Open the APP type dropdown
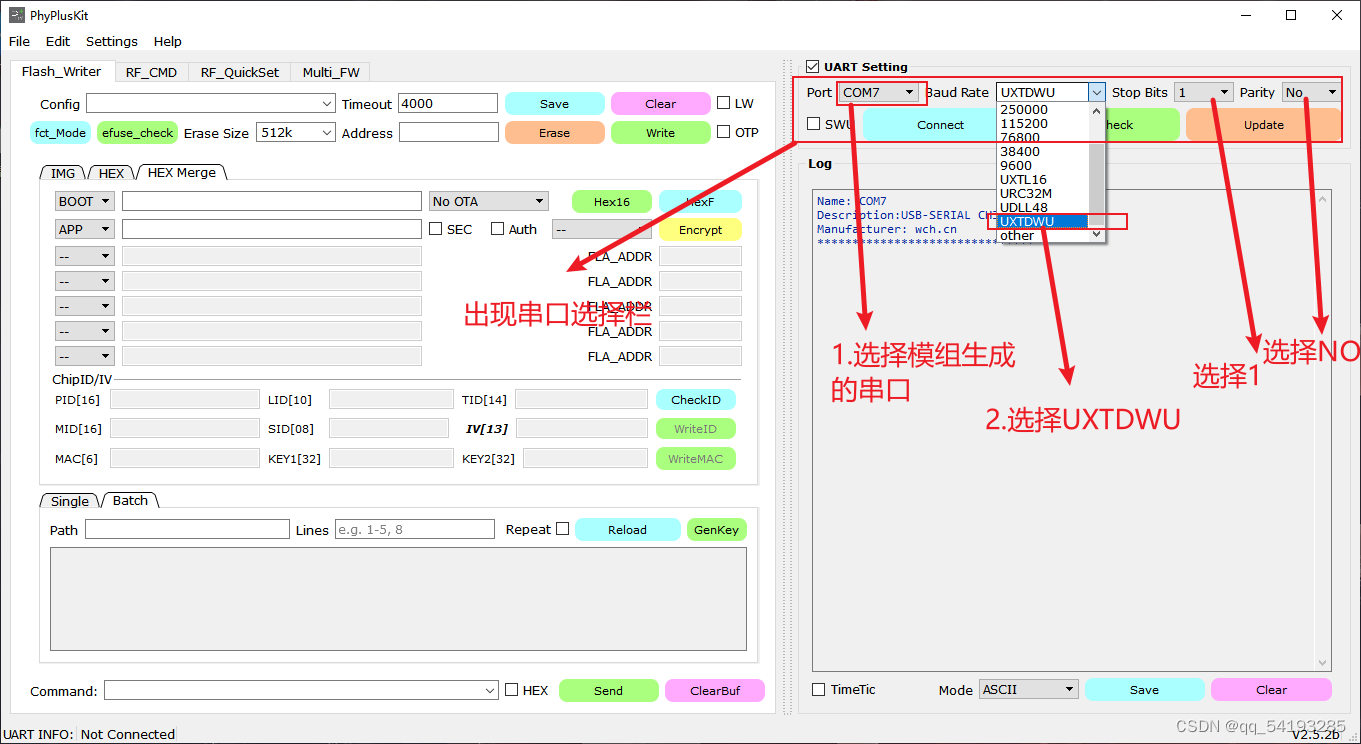Image resolution: width=1361 pixels, height=744 pixels. [84, 229]
